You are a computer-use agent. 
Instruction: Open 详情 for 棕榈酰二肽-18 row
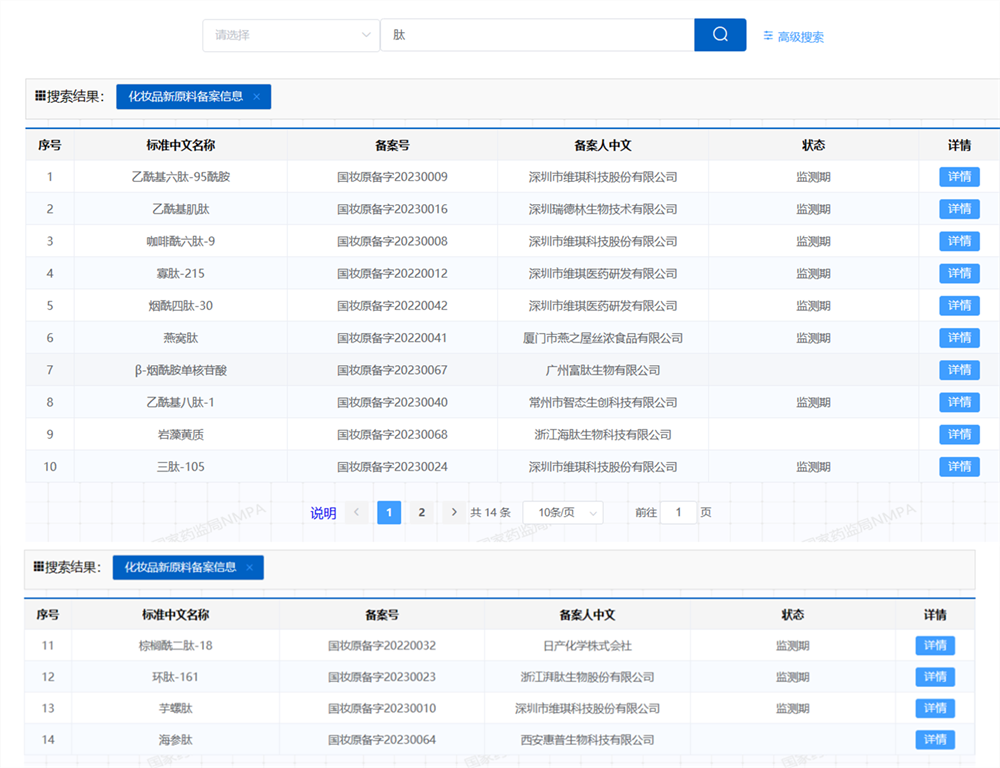click(x=935, y=646)
